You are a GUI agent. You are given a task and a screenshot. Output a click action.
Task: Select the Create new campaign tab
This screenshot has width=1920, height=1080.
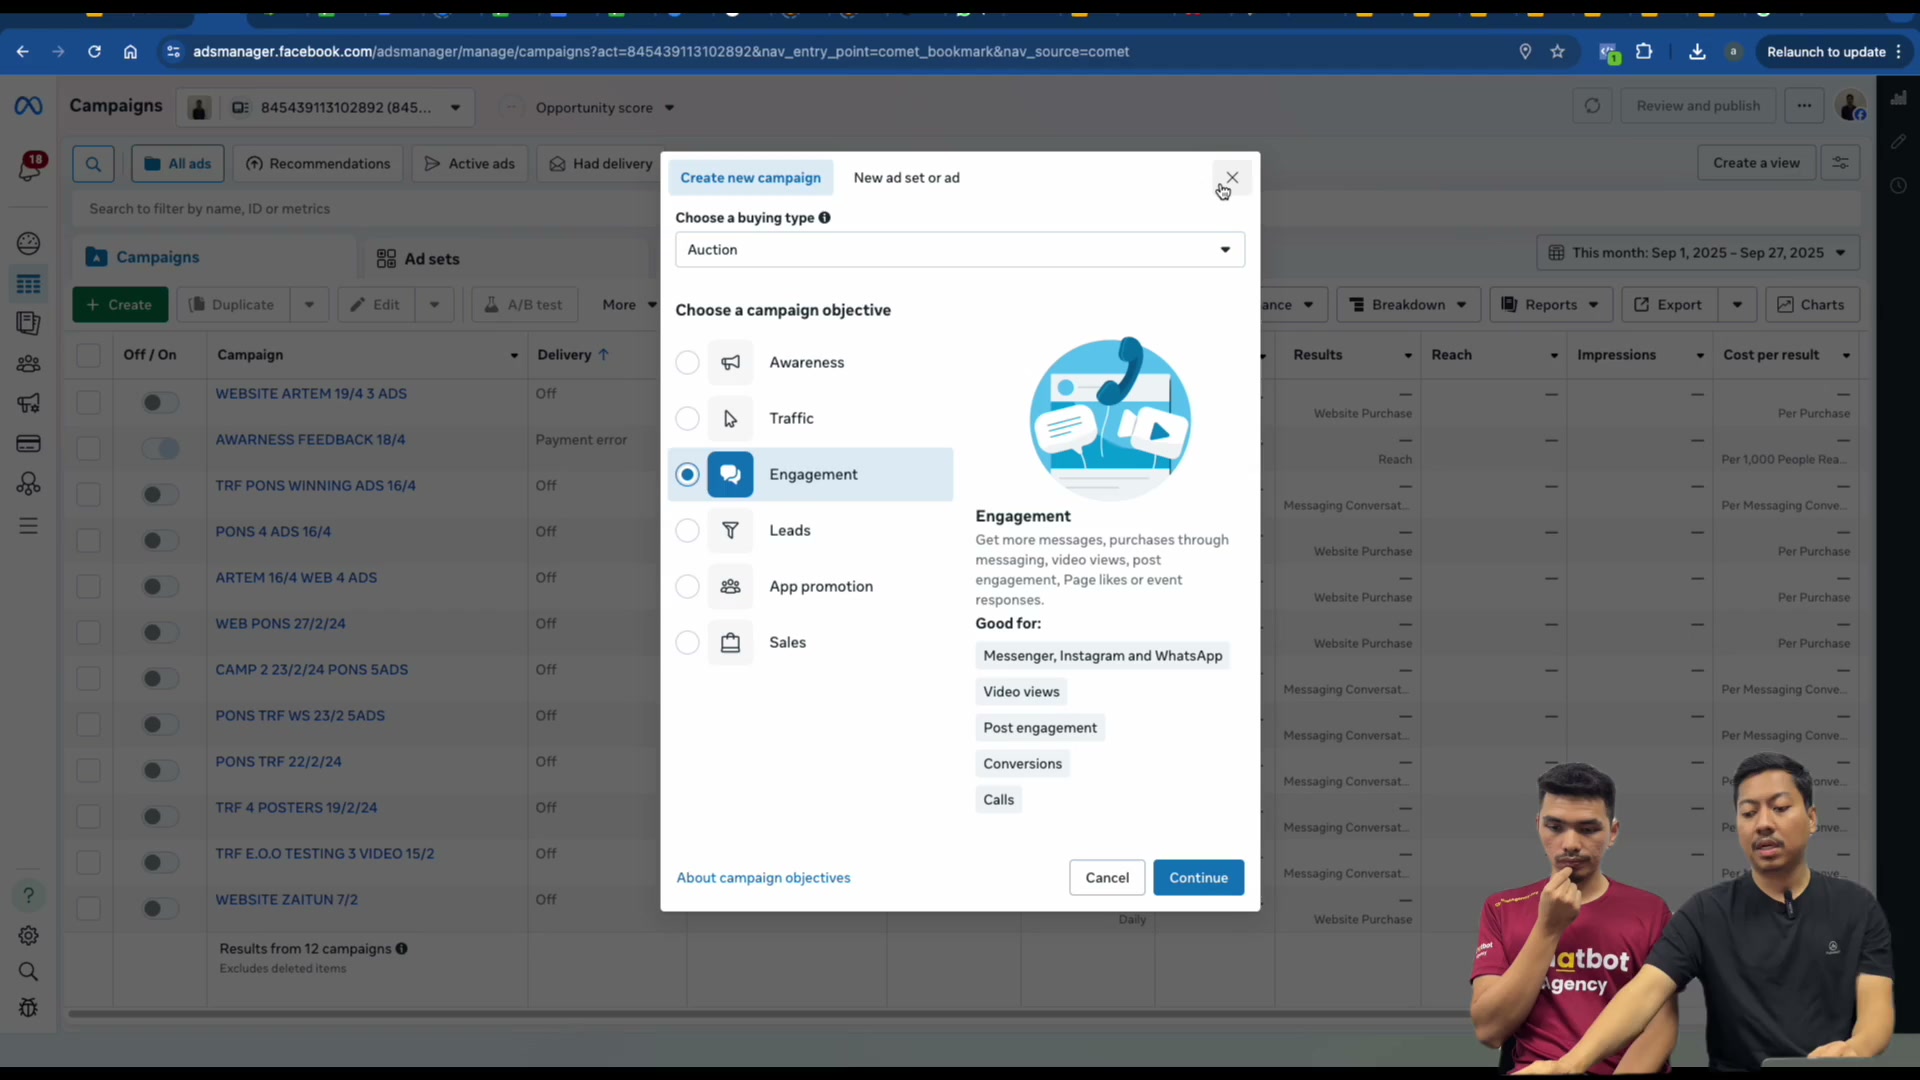(750, 178)
